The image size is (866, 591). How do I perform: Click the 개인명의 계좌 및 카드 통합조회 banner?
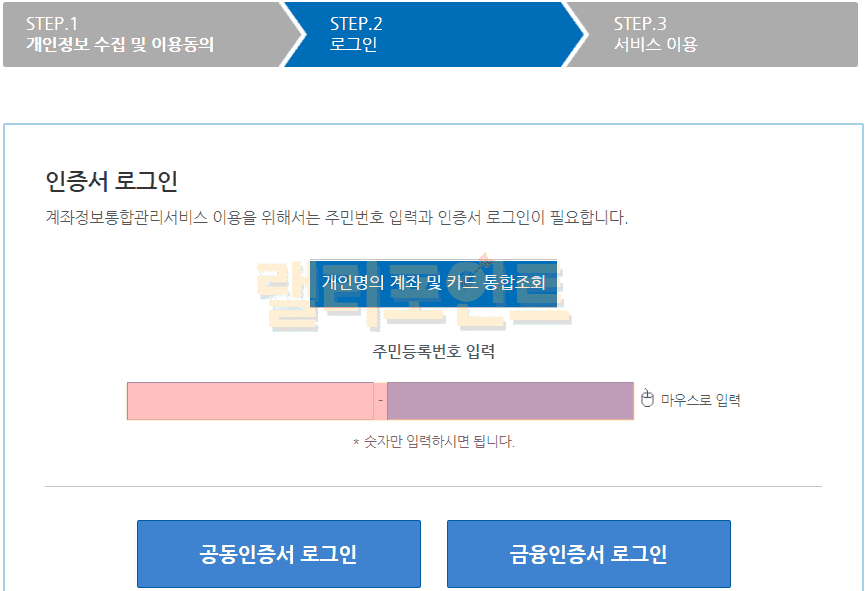(x=433, y=283)
